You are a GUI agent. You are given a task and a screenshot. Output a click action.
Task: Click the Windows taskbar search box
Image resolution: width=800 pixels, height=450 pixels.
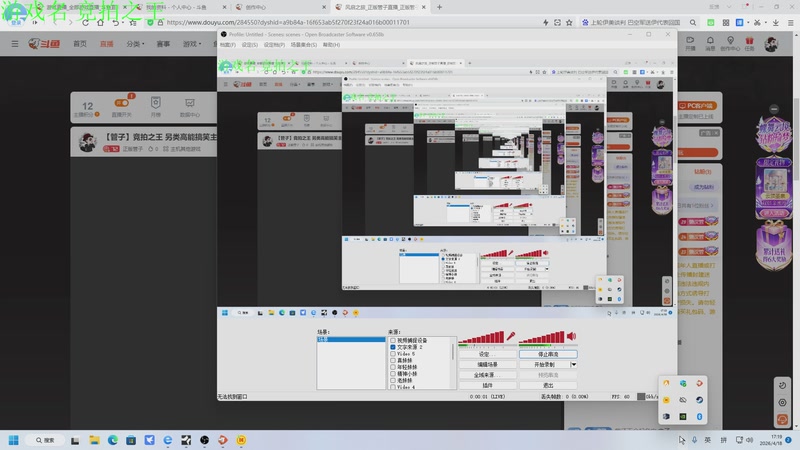(x=45, y=440)
